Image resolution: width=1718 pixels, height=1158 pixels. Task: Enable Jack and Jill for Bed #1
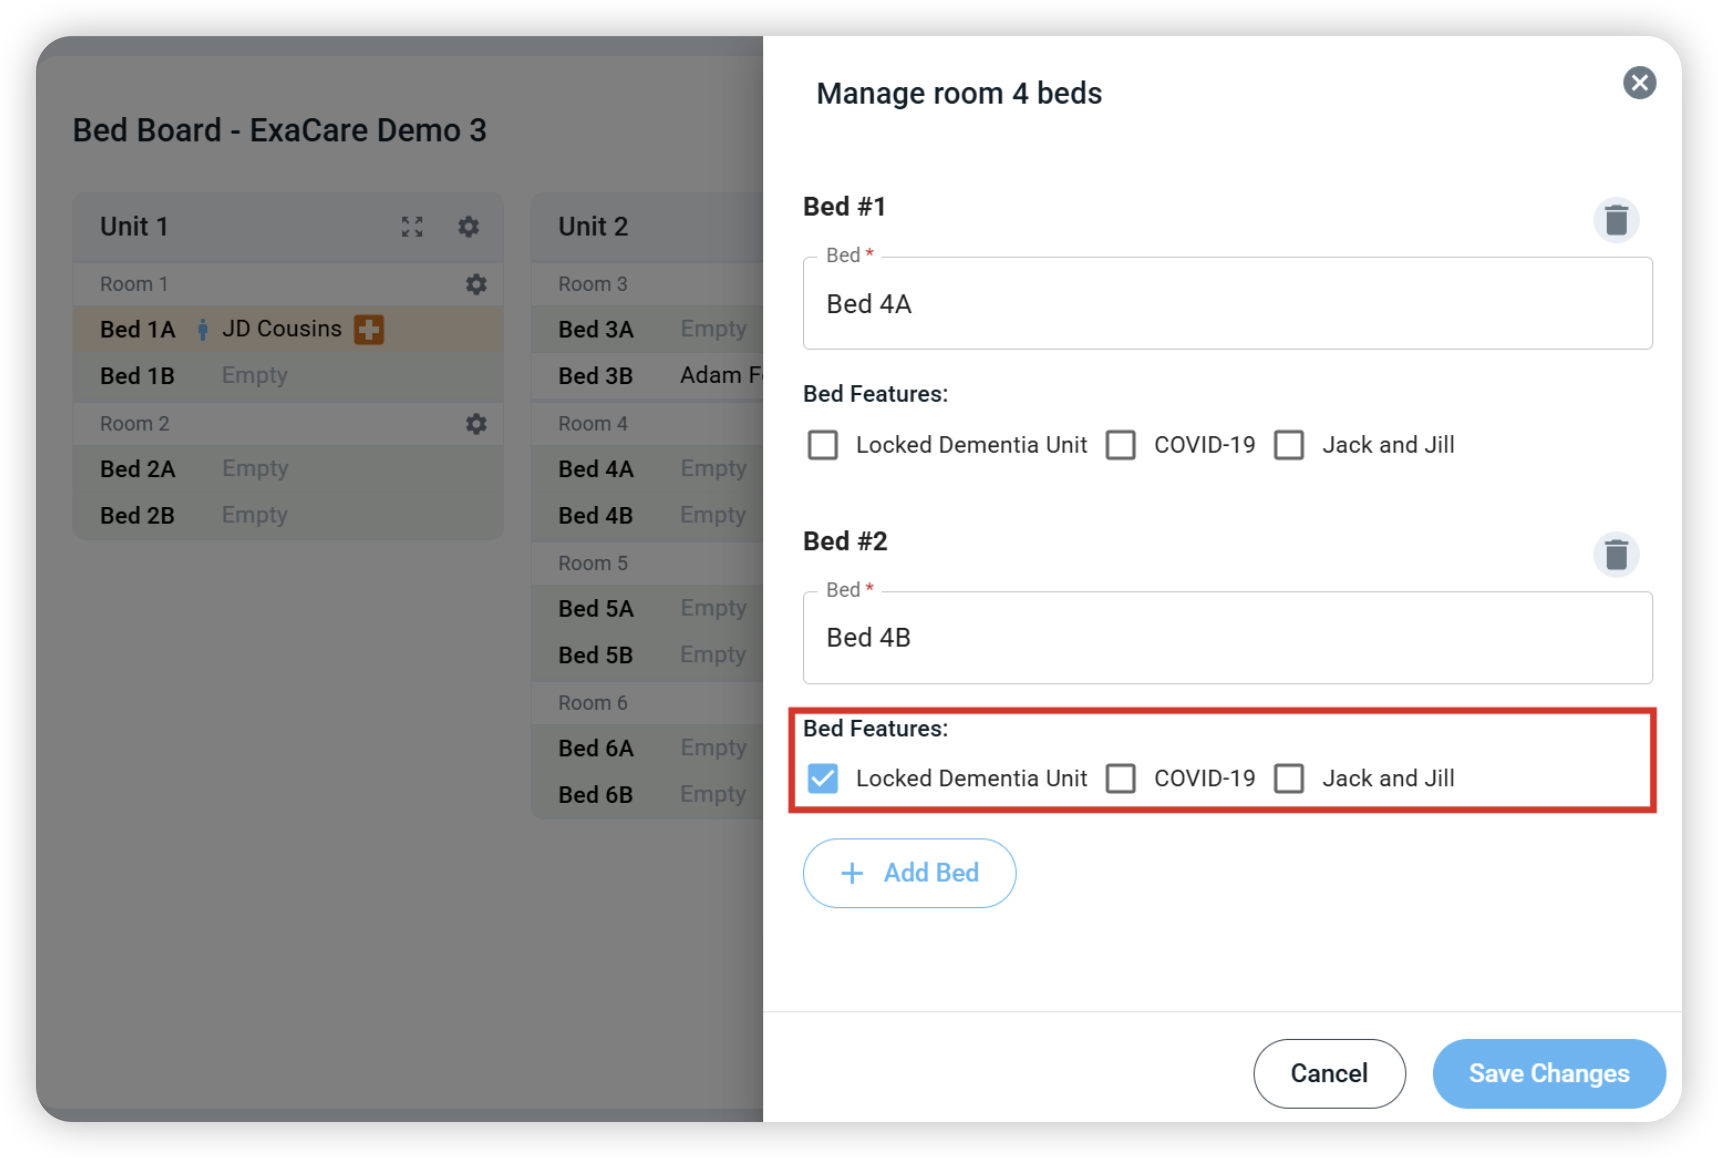1289,445
